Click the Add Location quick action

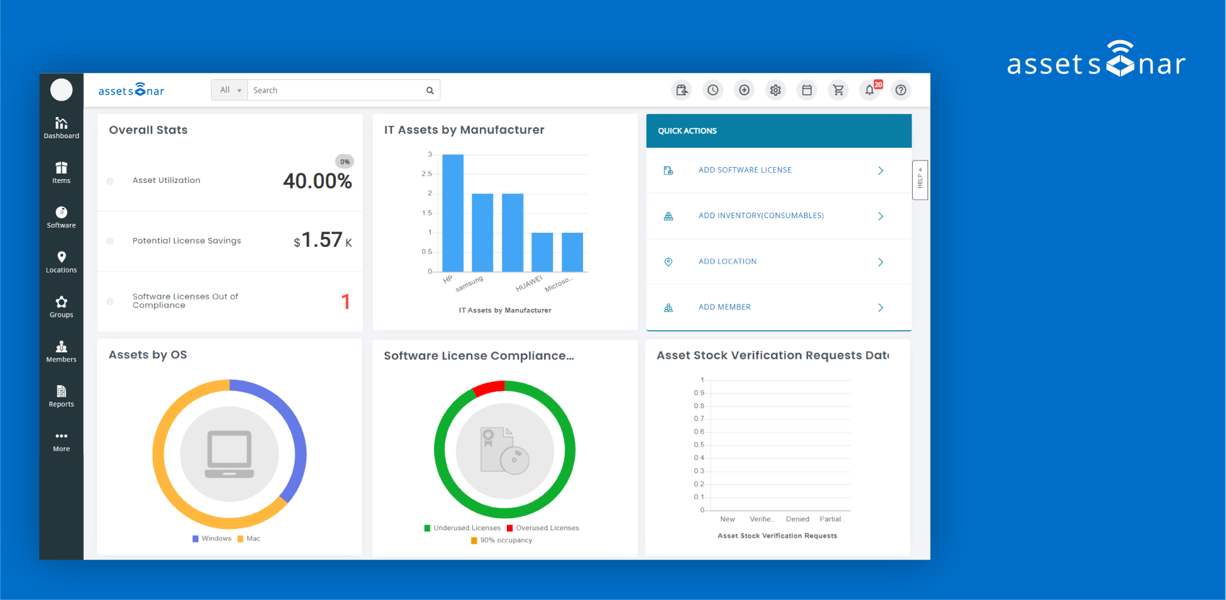tap(727, 262)
